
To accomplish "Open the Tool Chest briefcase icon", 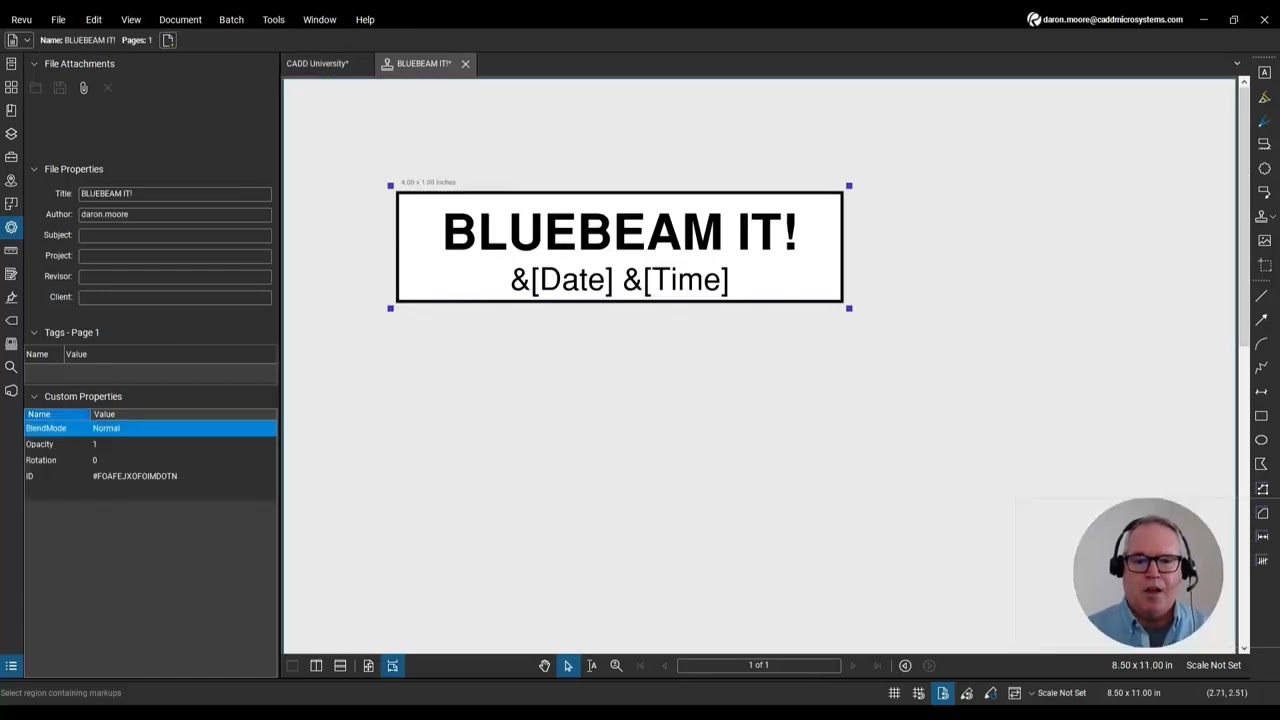I will 11,157.
